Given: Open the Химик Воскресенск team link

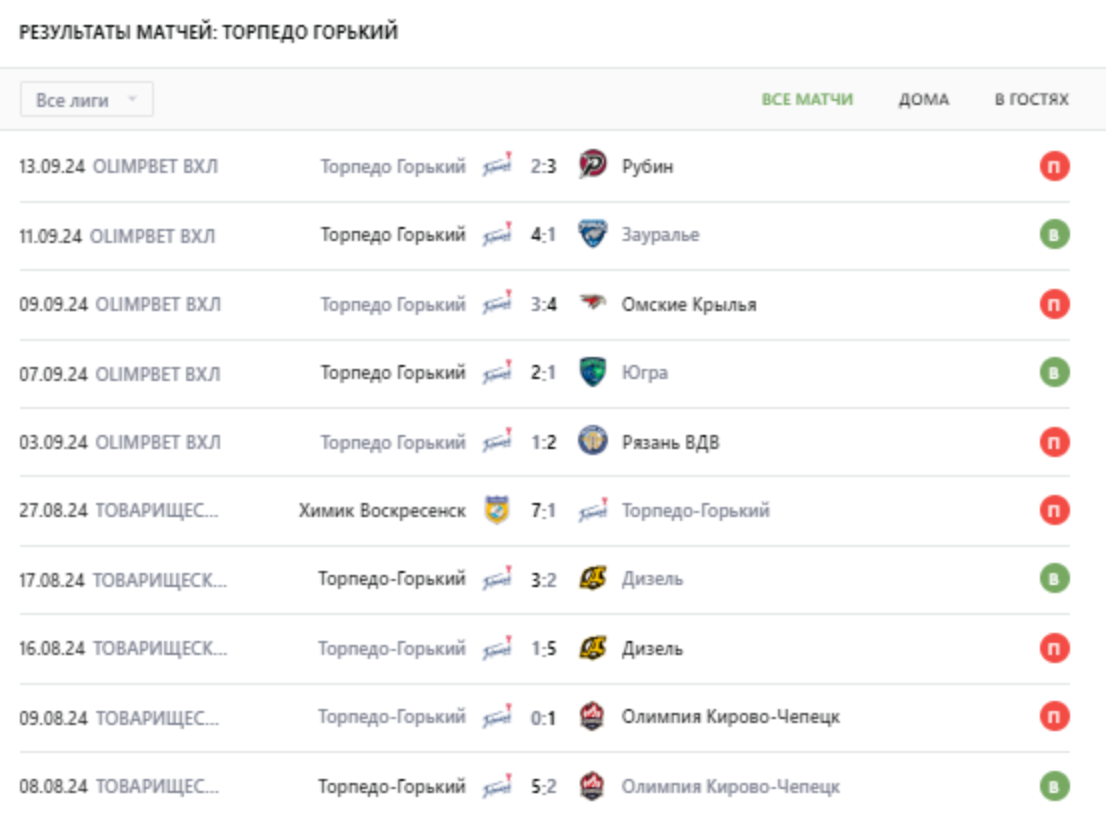Looking at the screenshot, I should [382, 511].
